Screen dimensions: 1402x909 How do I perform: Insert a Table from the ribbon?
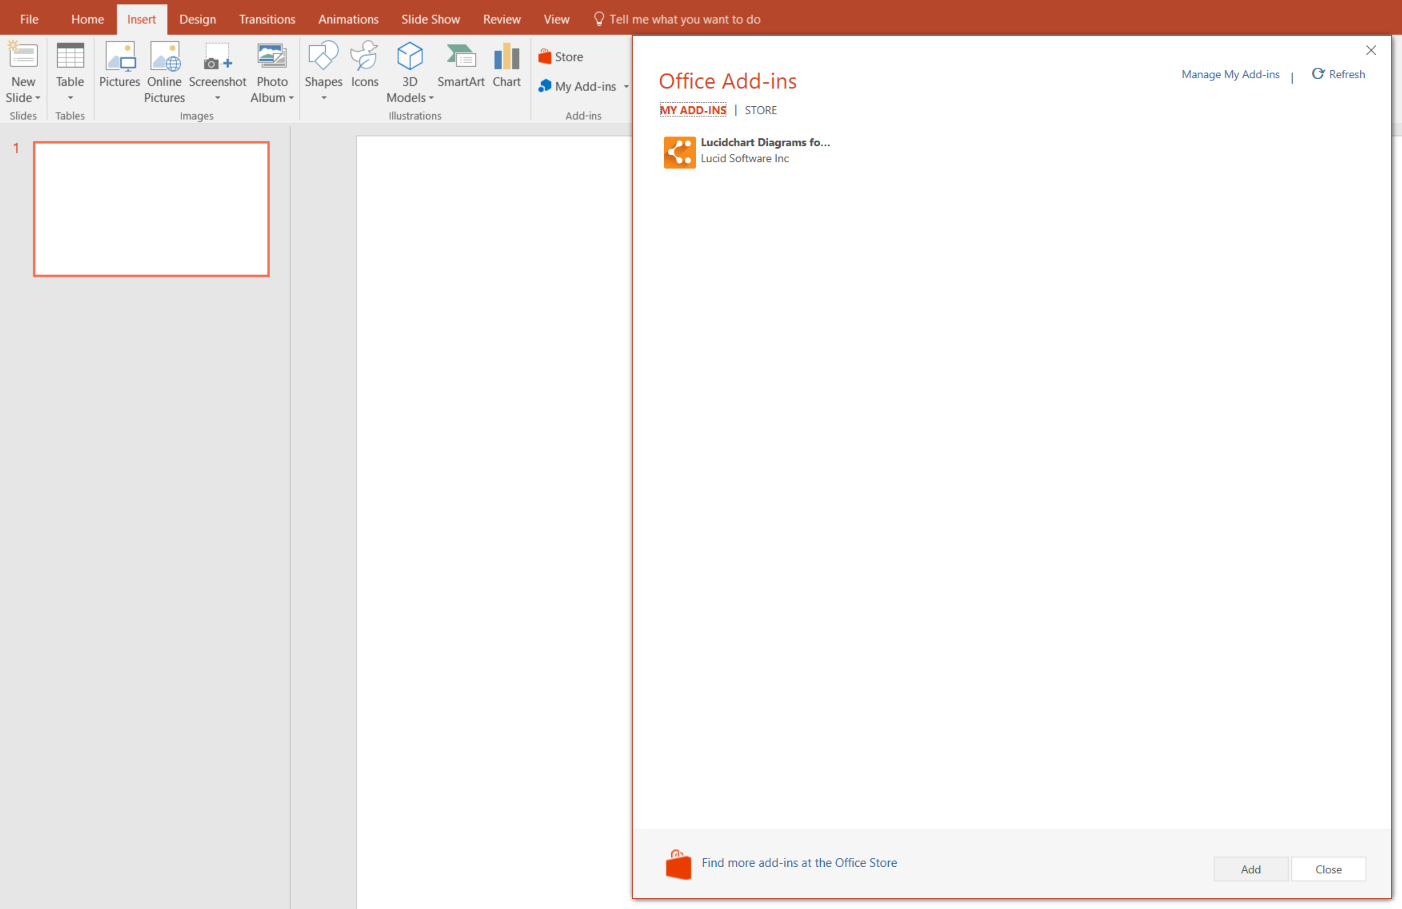[70, 71]
